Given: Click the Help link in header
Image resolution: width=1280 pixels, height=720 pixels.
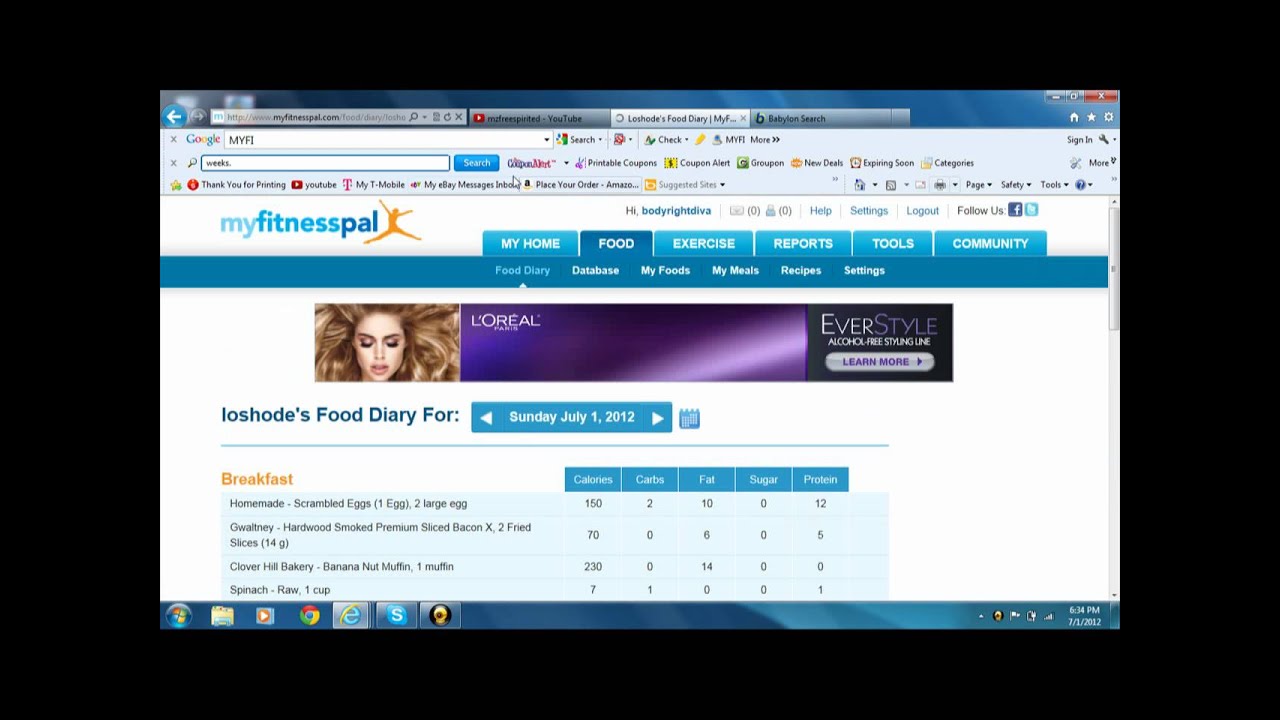Looking at the screenshot, I should pos(820,211).
